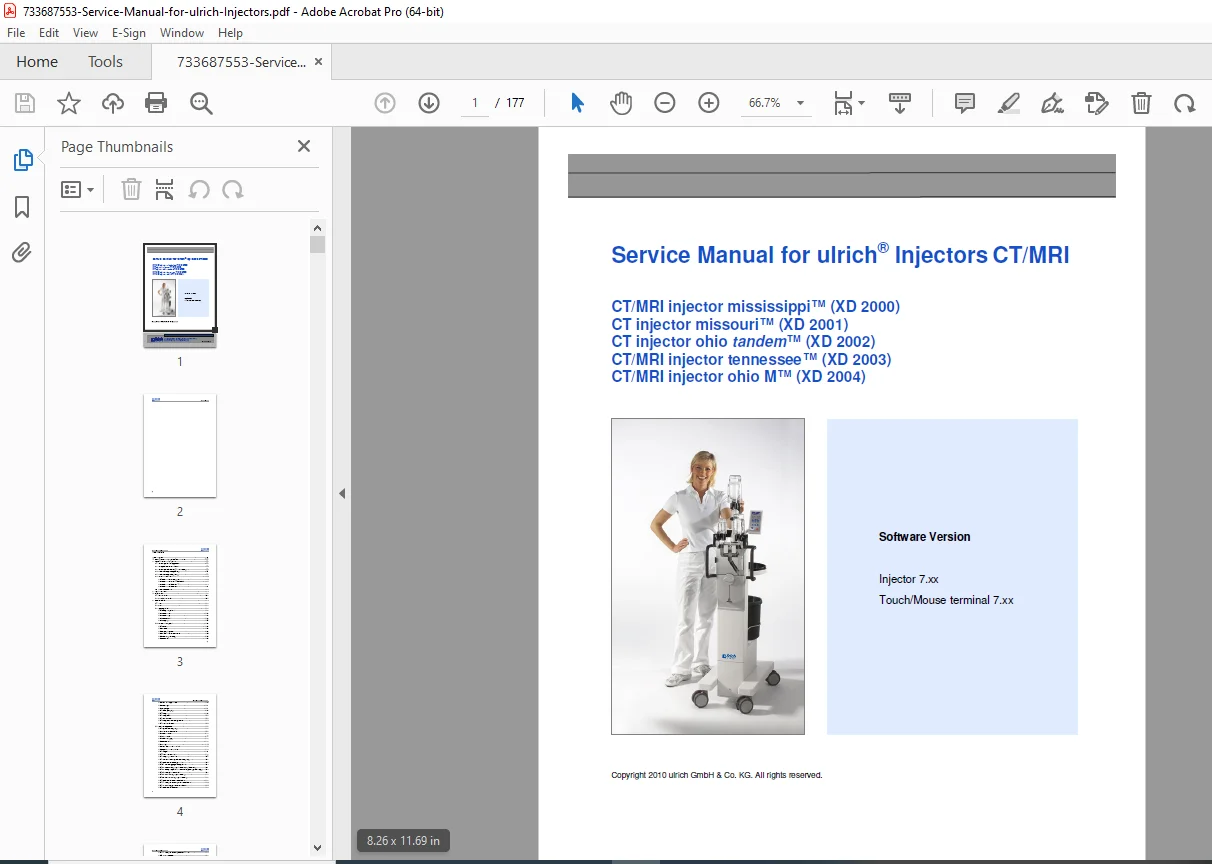
Task: Select page 3 thumbnail
Action: 180,595
